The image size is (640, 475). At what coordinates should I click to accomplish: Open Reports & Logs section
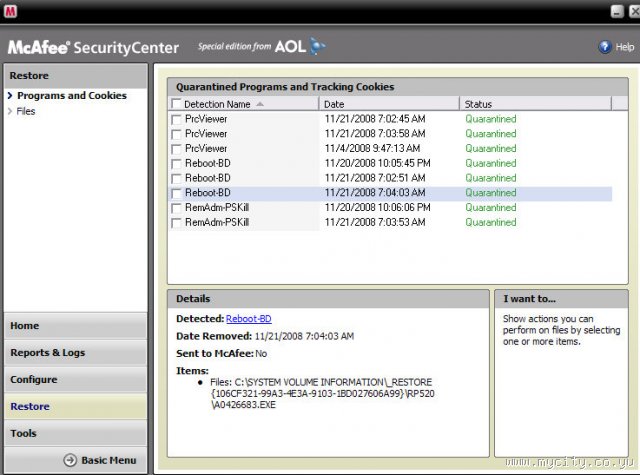(76, 353)
